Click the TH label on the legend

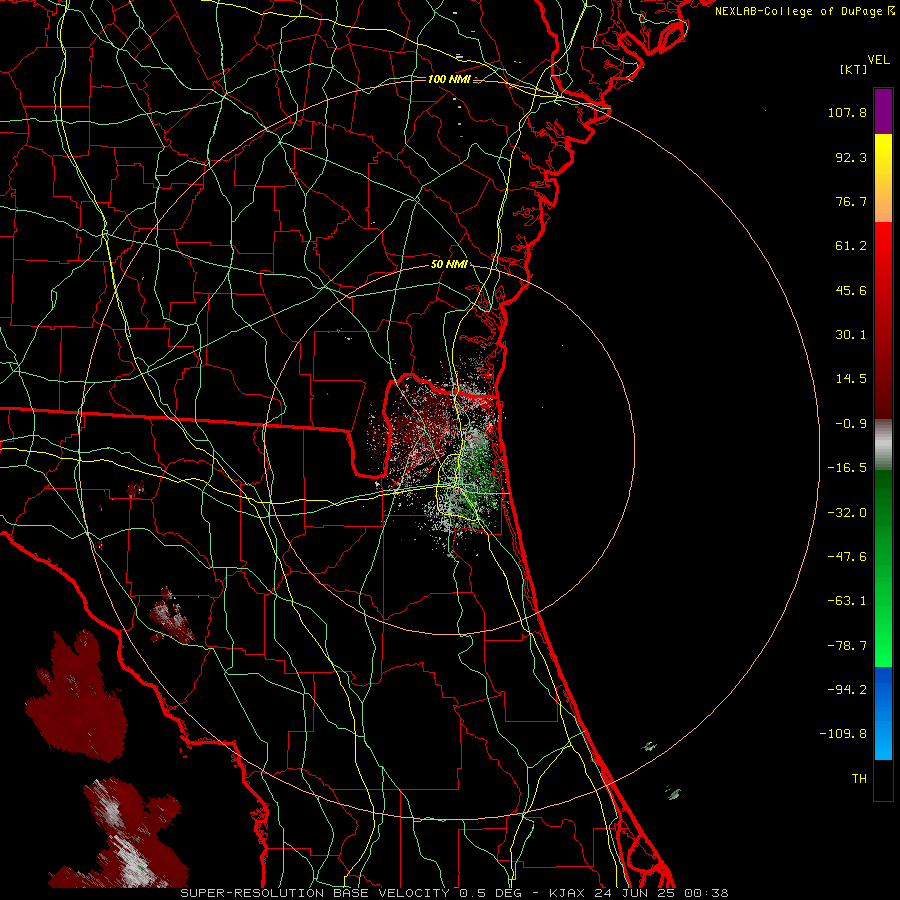(859, 778)
